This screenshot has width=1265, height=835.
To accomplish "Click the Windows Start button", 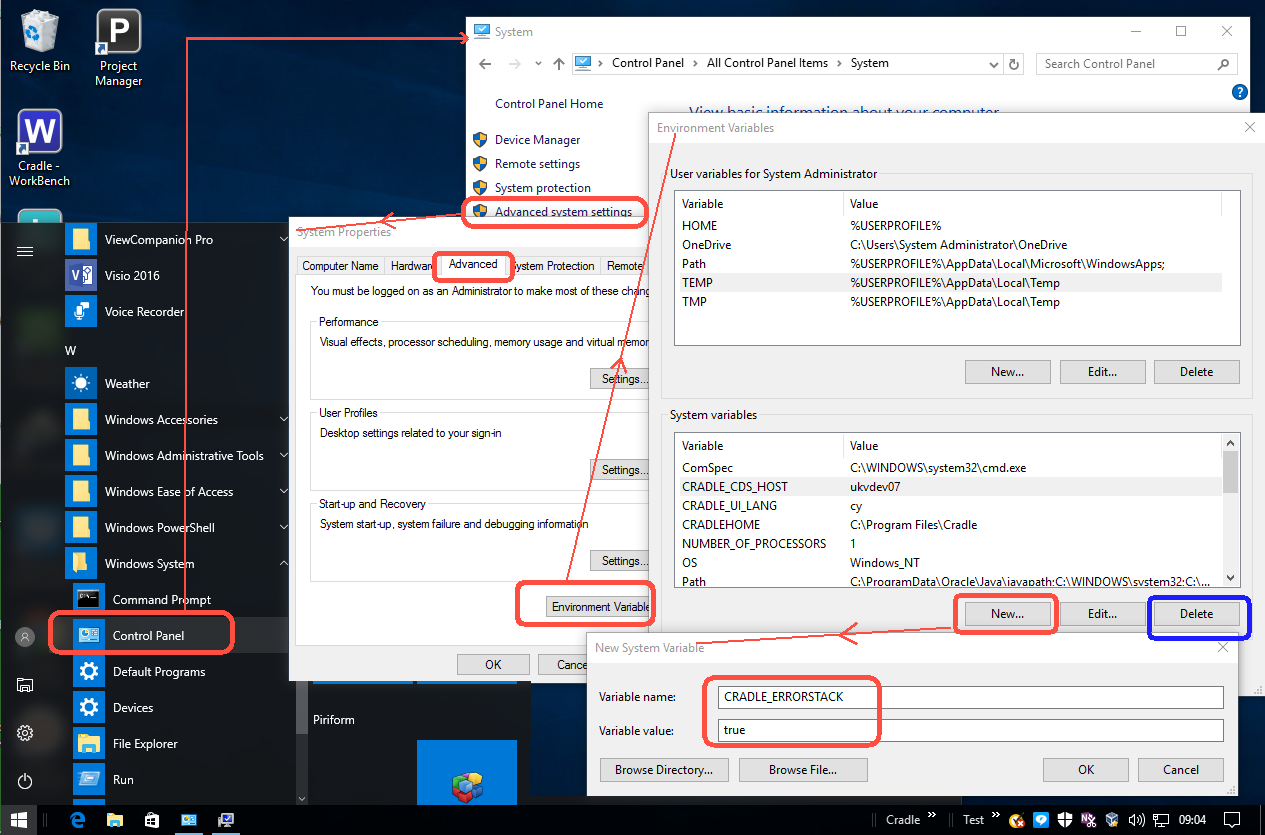I will pos(19,820).
